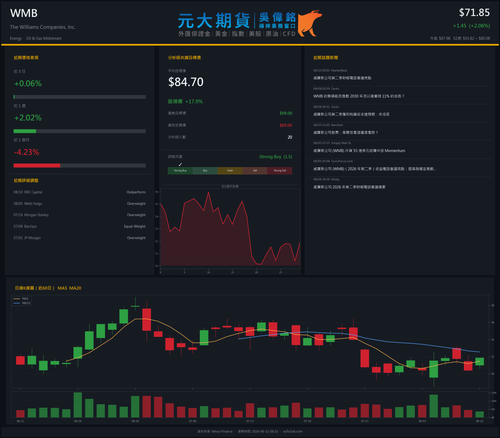Screen dimensions: 500x438
Task: Click the Strong Buy segment of rating scale
Action: click(x=180, y=171)
